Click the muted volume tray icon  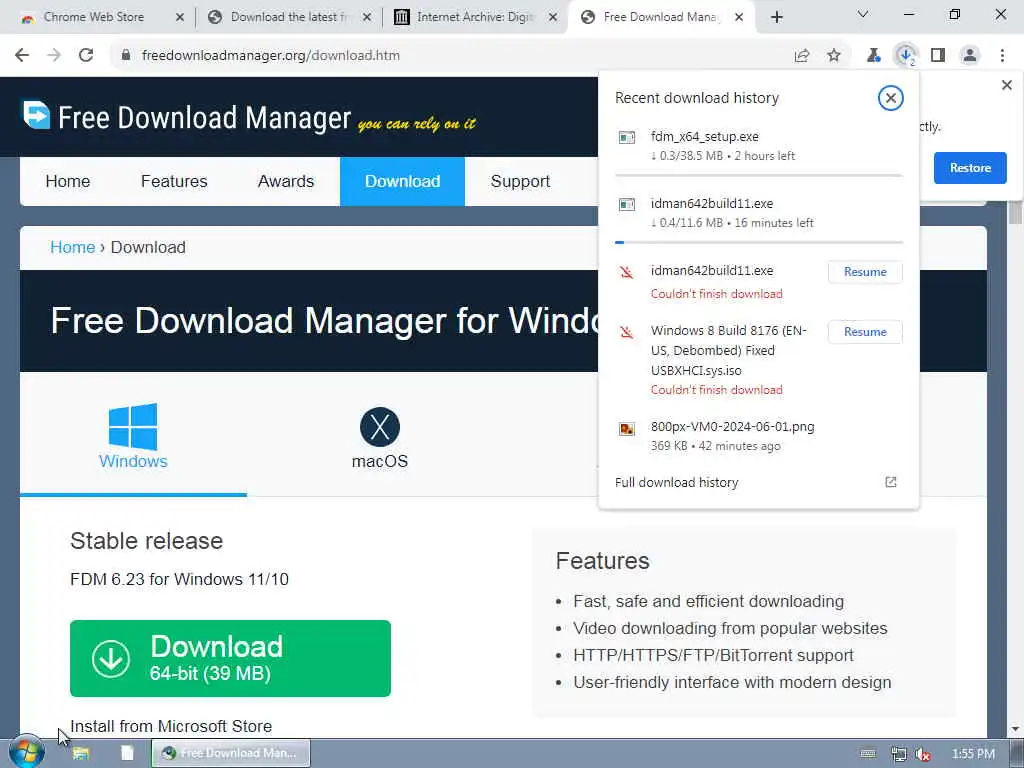tap(923, 754)
